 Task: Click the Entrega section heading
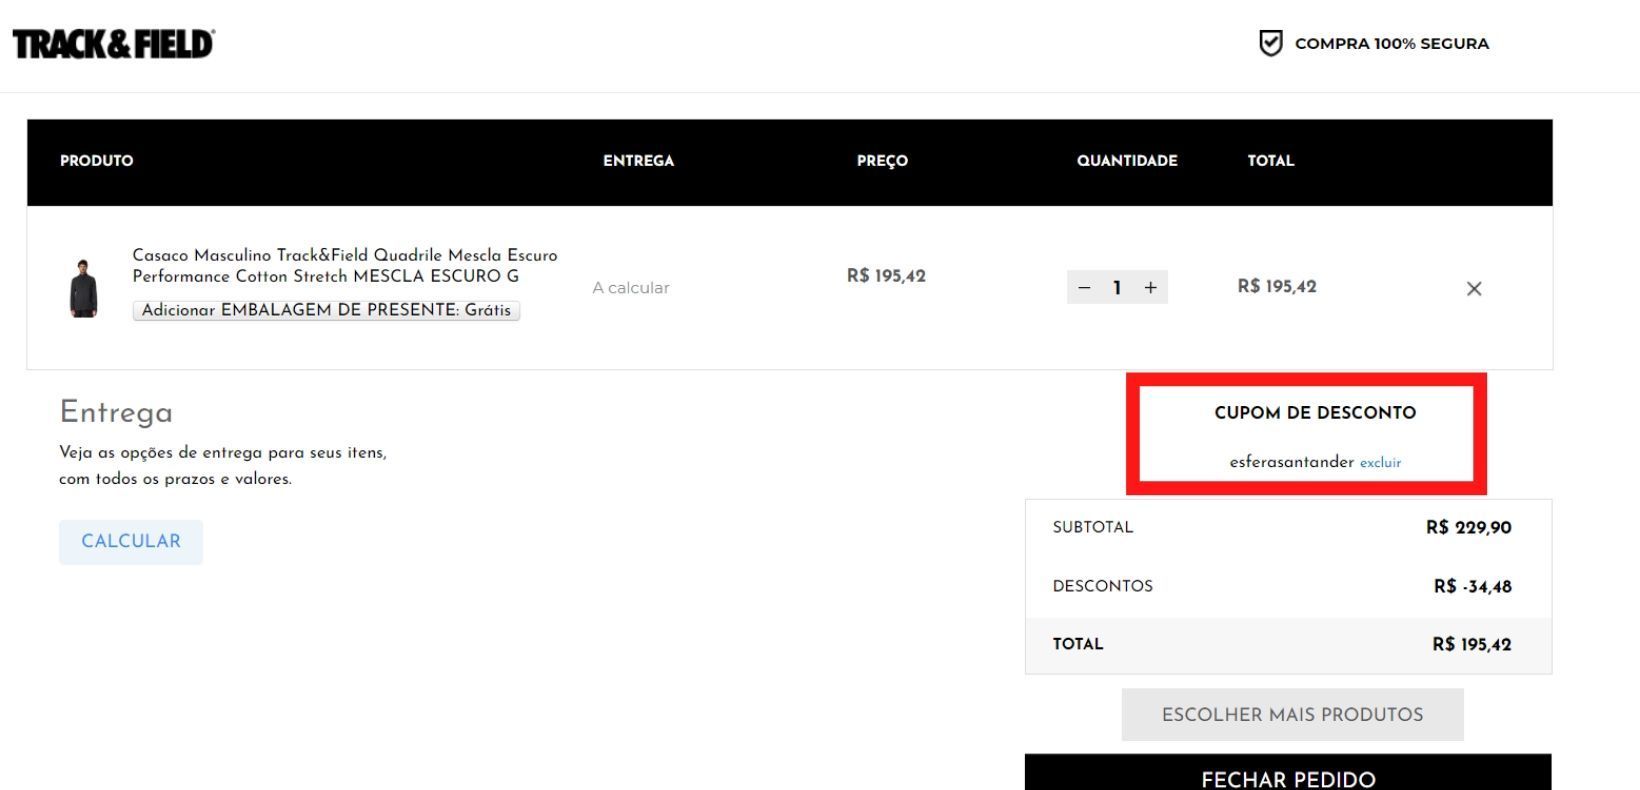click(116, 412)
